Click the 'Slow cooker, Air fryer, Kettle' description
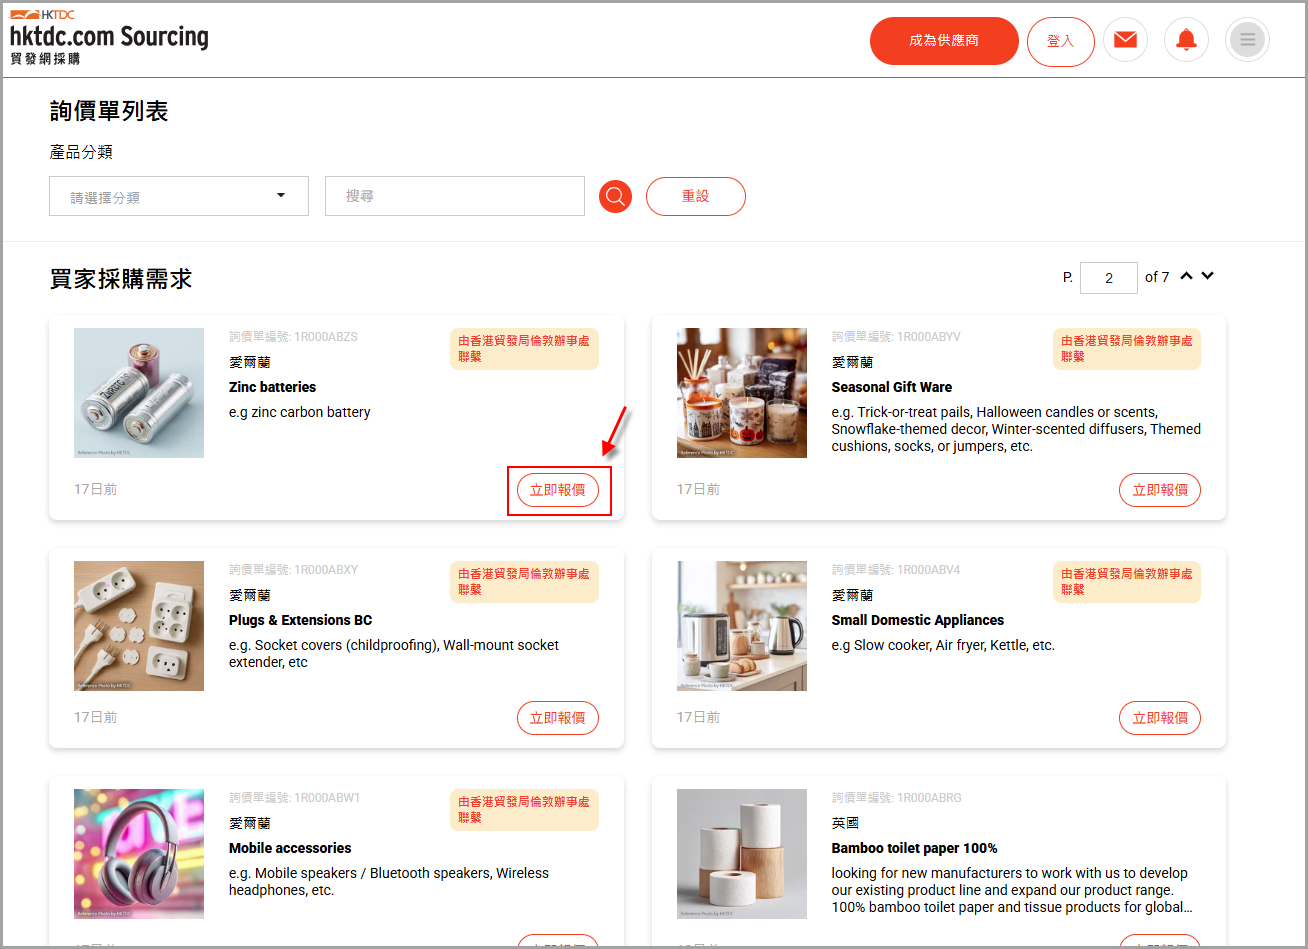 point(943,645)
